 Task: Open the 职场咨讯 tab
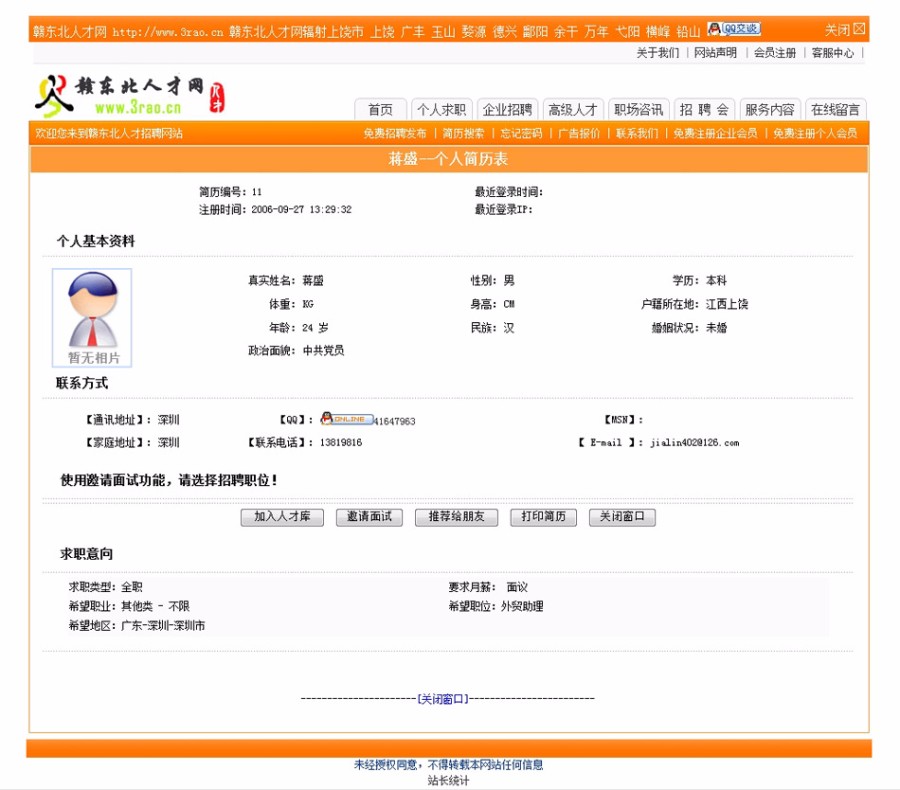[x=638, y=111]
